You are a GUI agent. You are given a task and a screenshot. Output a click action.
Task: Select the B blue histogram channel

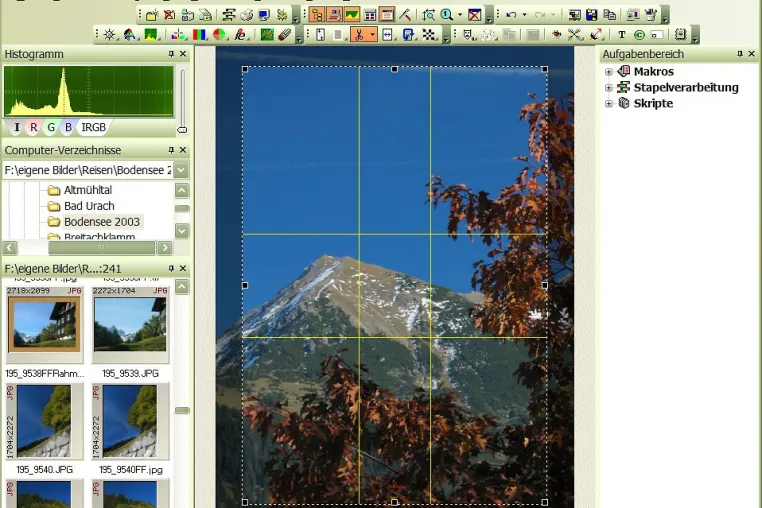tap(69, 127)
